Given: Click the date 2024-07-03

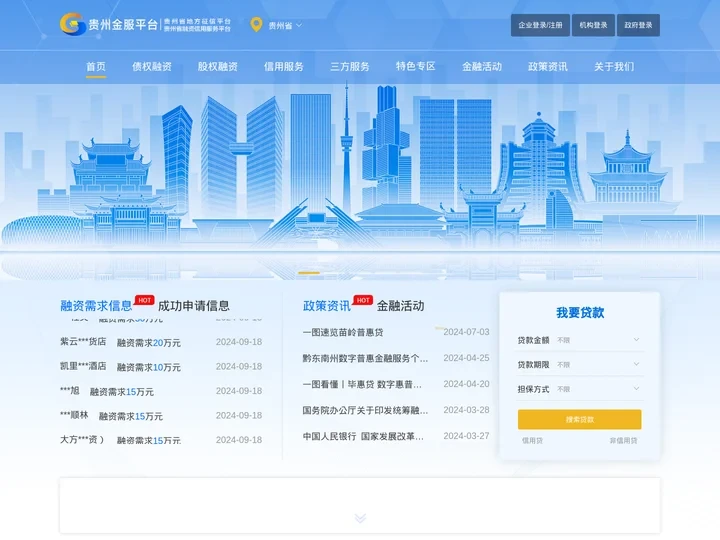Looking at the screenshot, I should coord(466,332).
